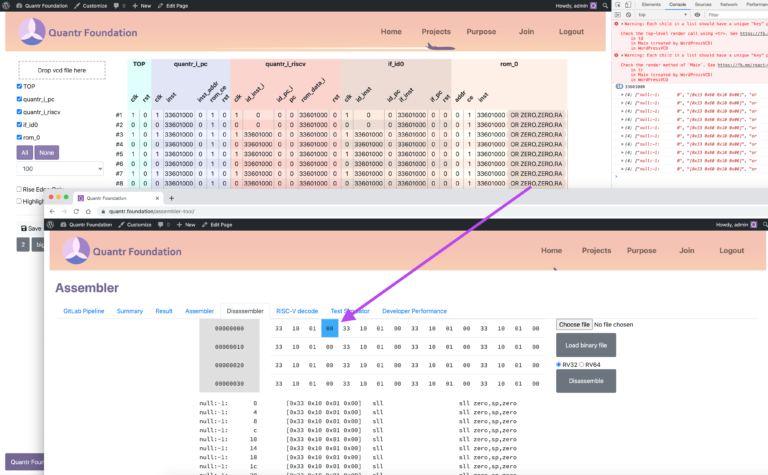Open the row count dropdown showing 100

point(60,168)
